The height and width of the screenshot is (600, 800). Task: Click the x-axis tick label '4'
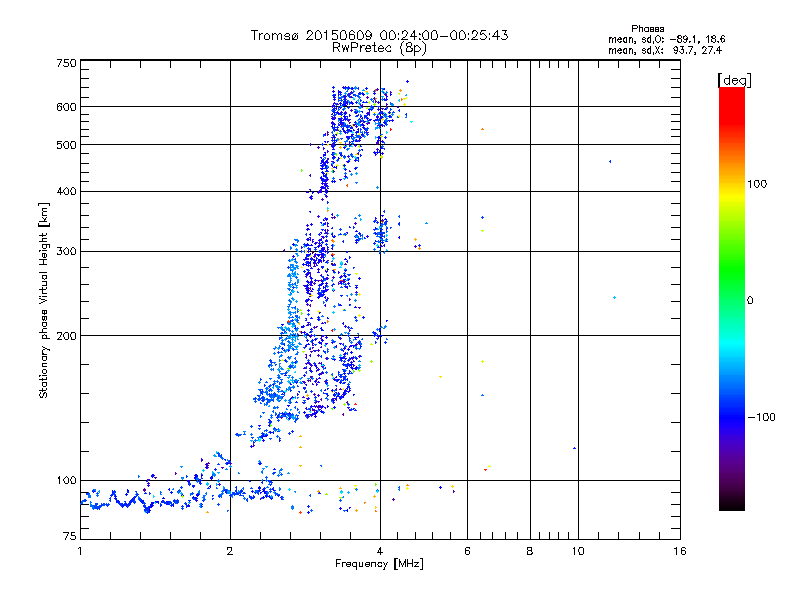click(380, 551)
